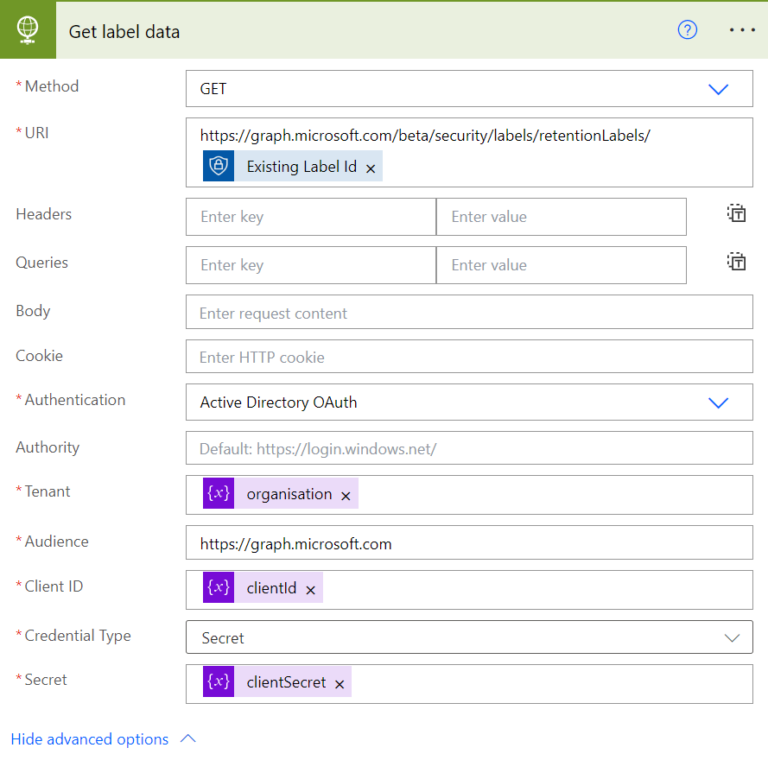Click the Authority input field
The width and height of the screenshot is (768, 773).
coord(469,449)
